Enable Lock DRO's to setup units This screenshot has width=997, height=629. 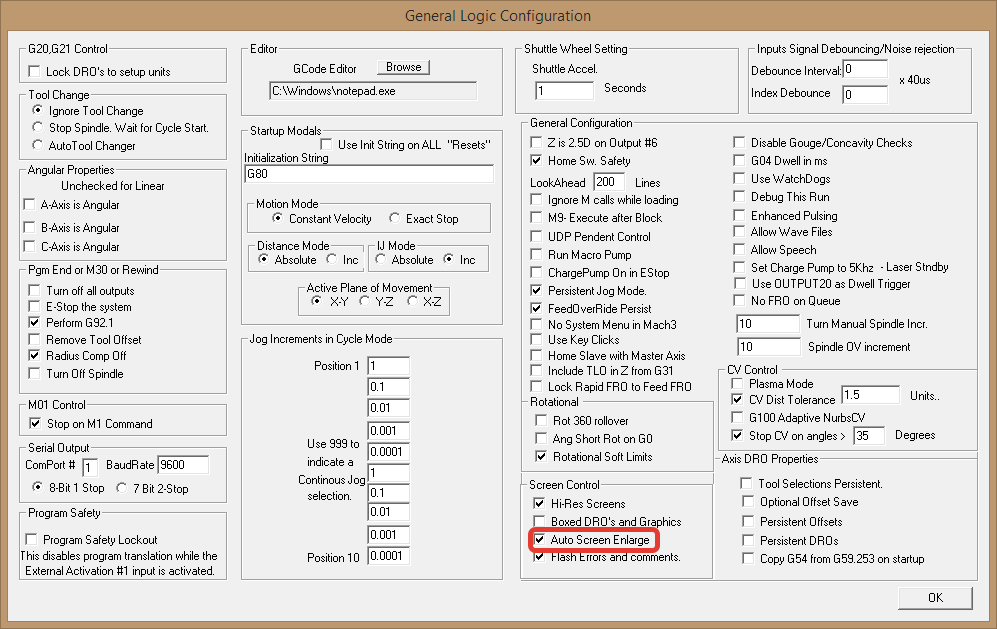click(x=34, y=71)
